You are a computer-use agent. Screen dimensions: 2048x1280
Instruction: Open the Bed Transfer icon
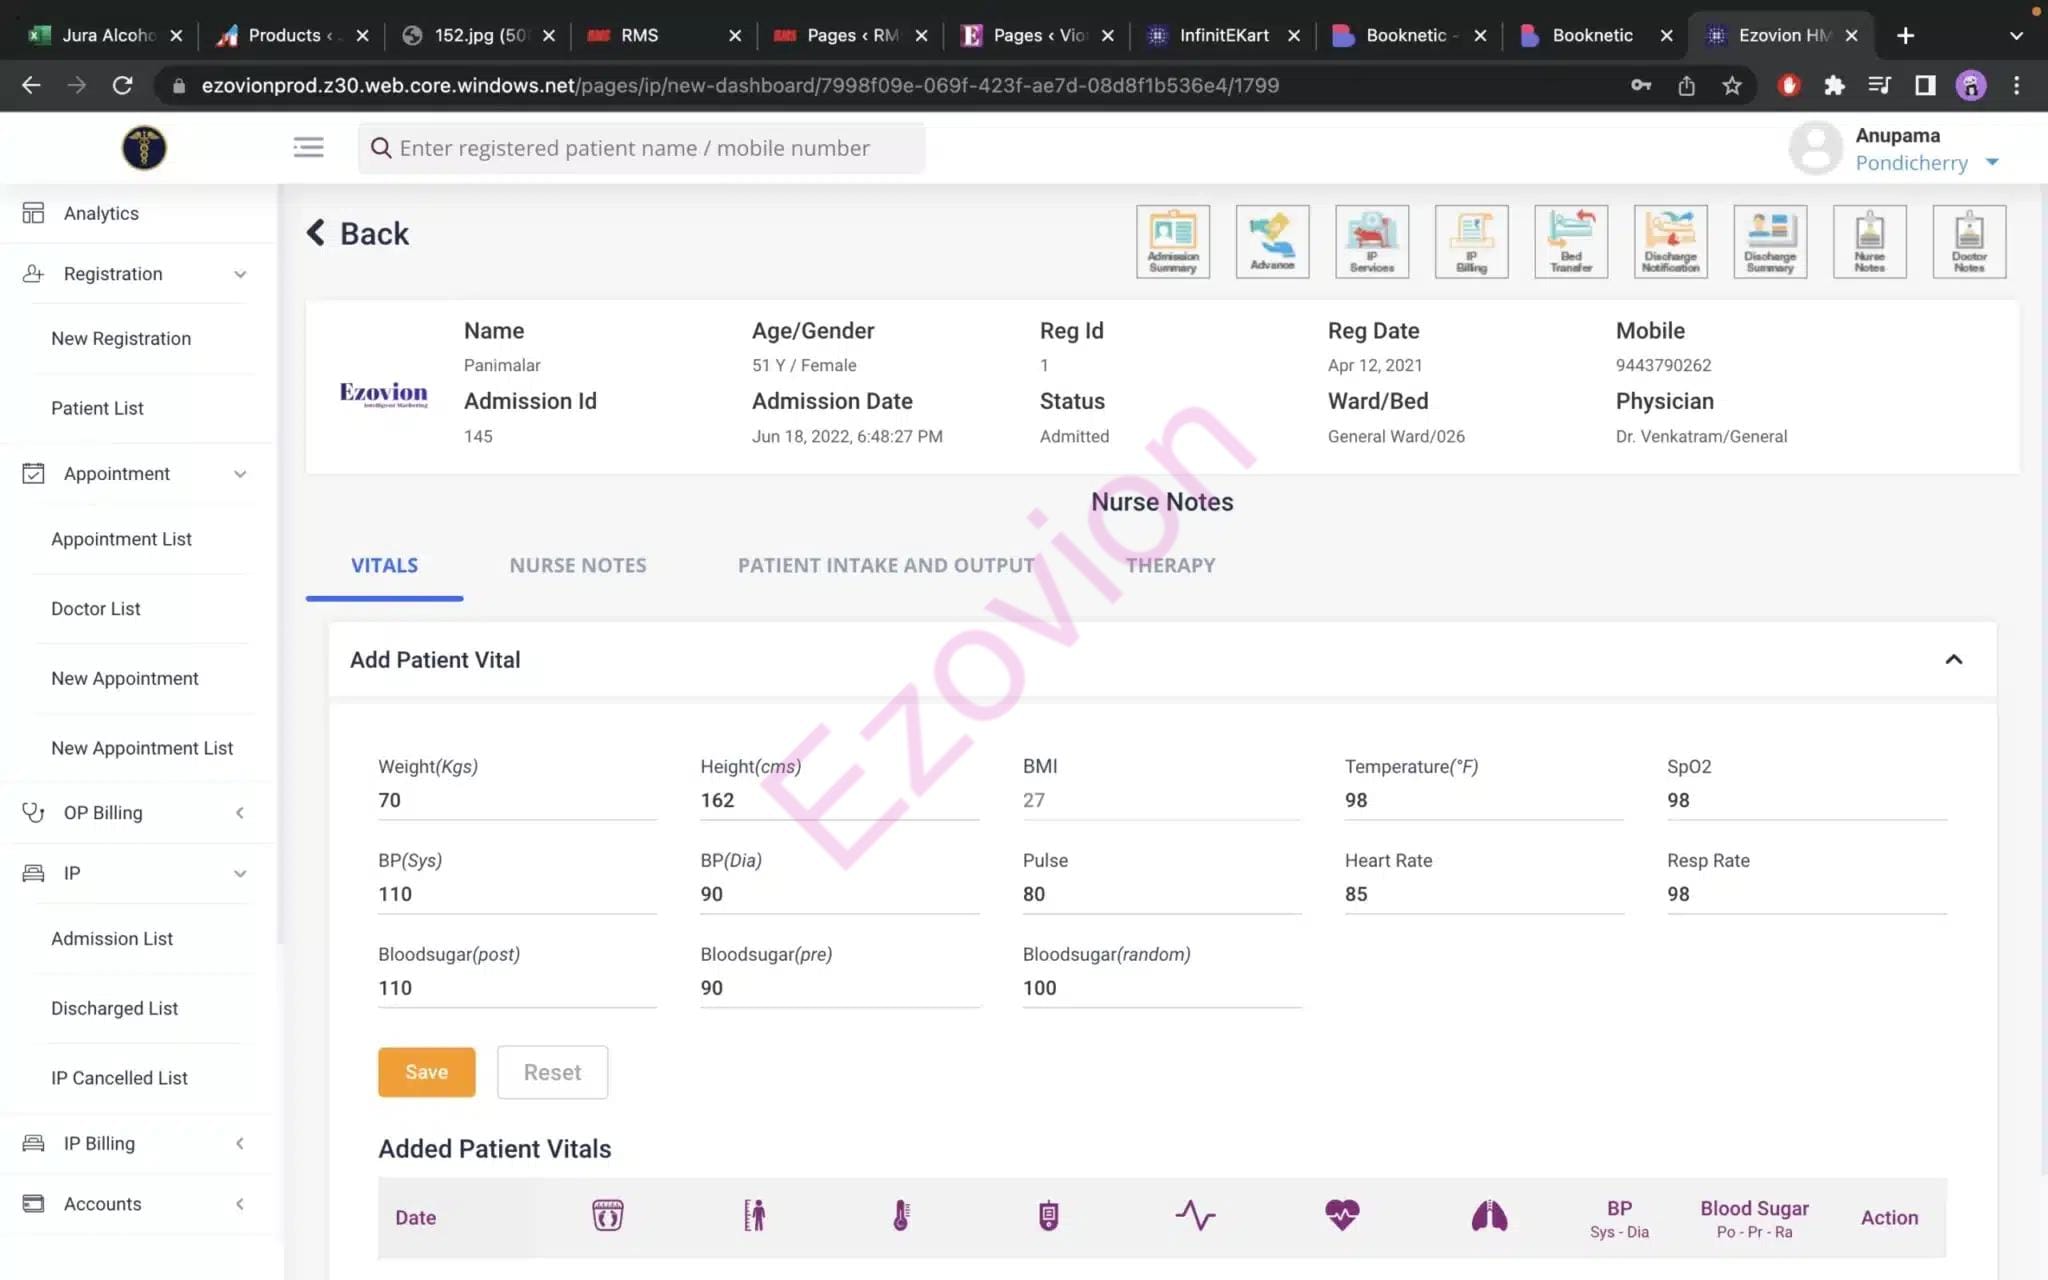[x=1571, y=241]
